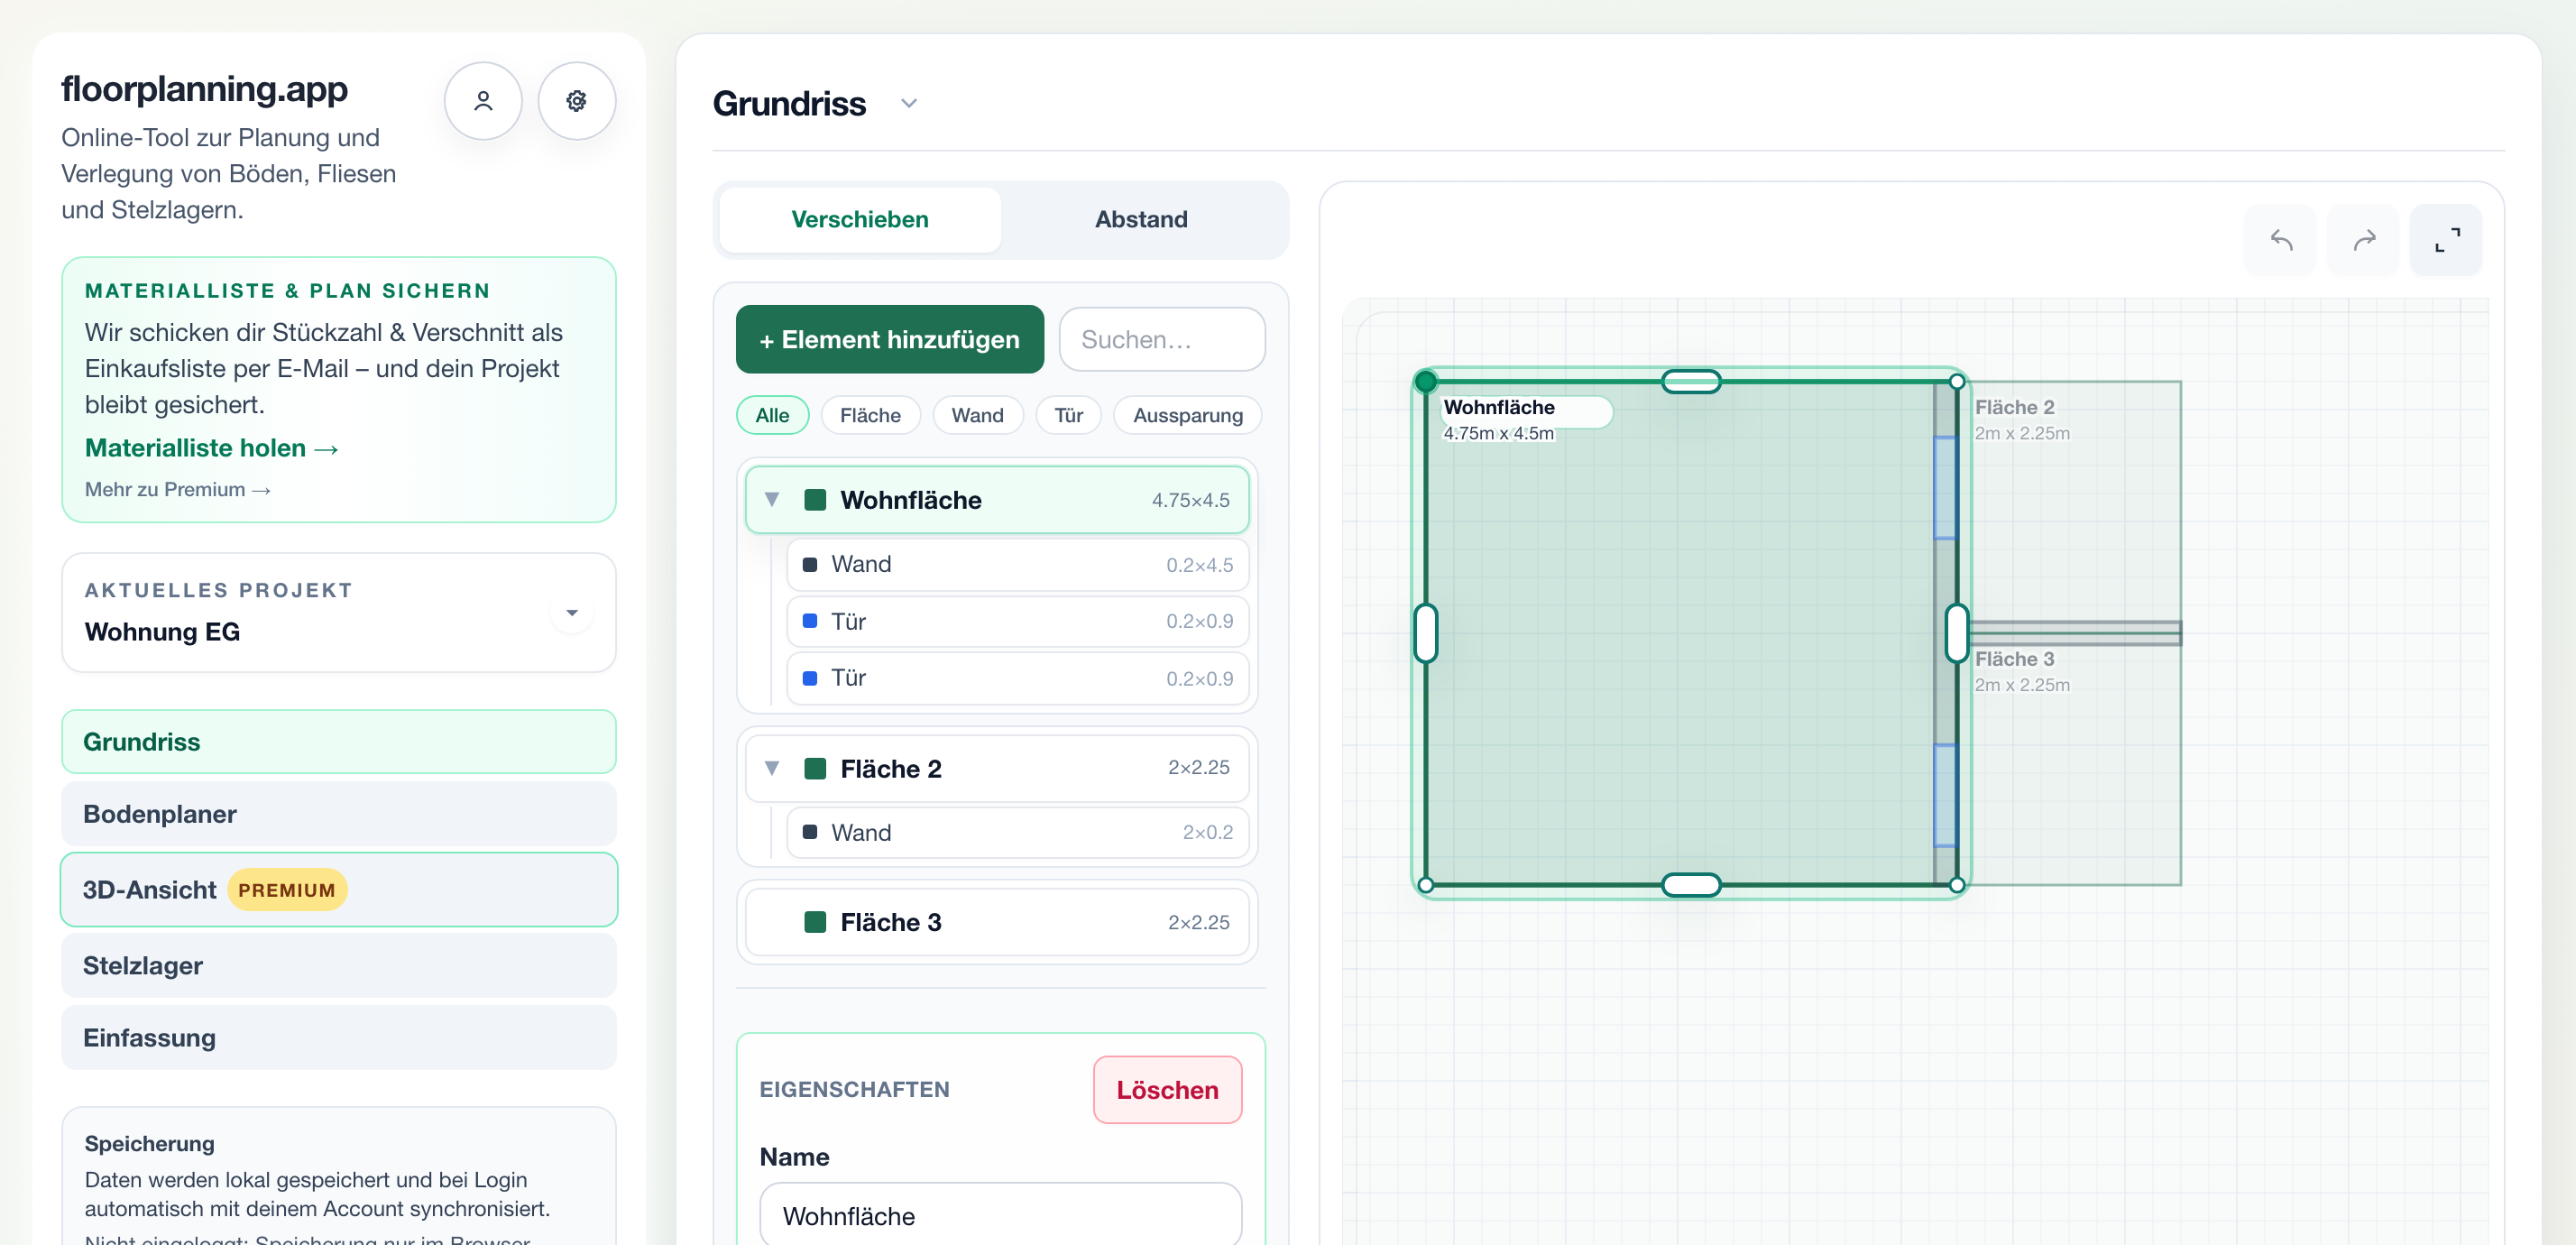Screen dimensions: 2576x1245
Task: Collapse the Wohnfläche tree group
Action: (772, 499)
